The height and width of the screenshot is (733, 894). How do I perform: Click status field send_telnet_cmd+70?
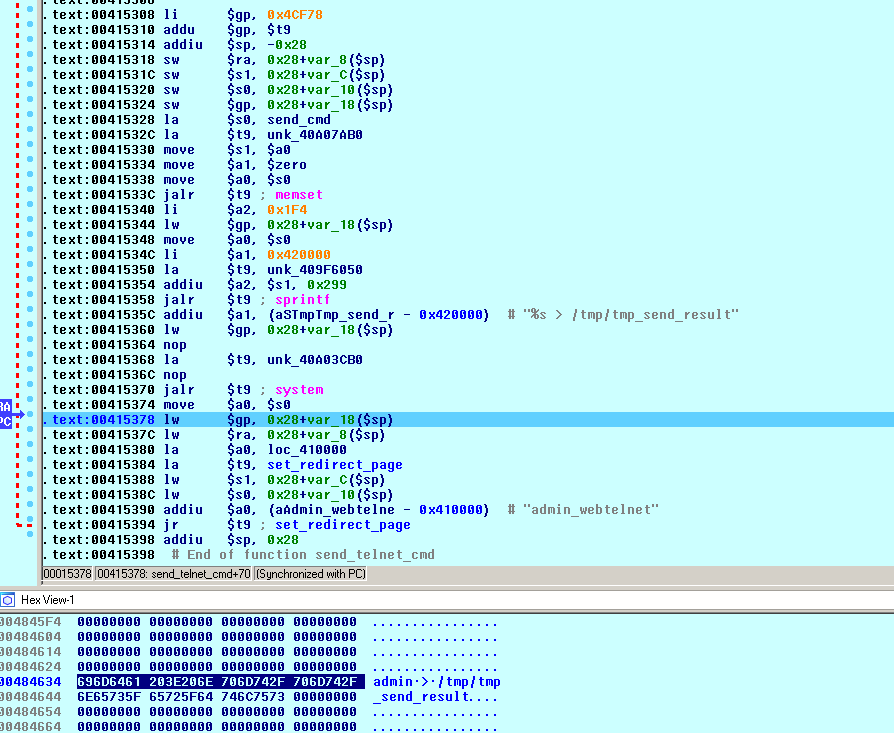[x=173, y=573]
